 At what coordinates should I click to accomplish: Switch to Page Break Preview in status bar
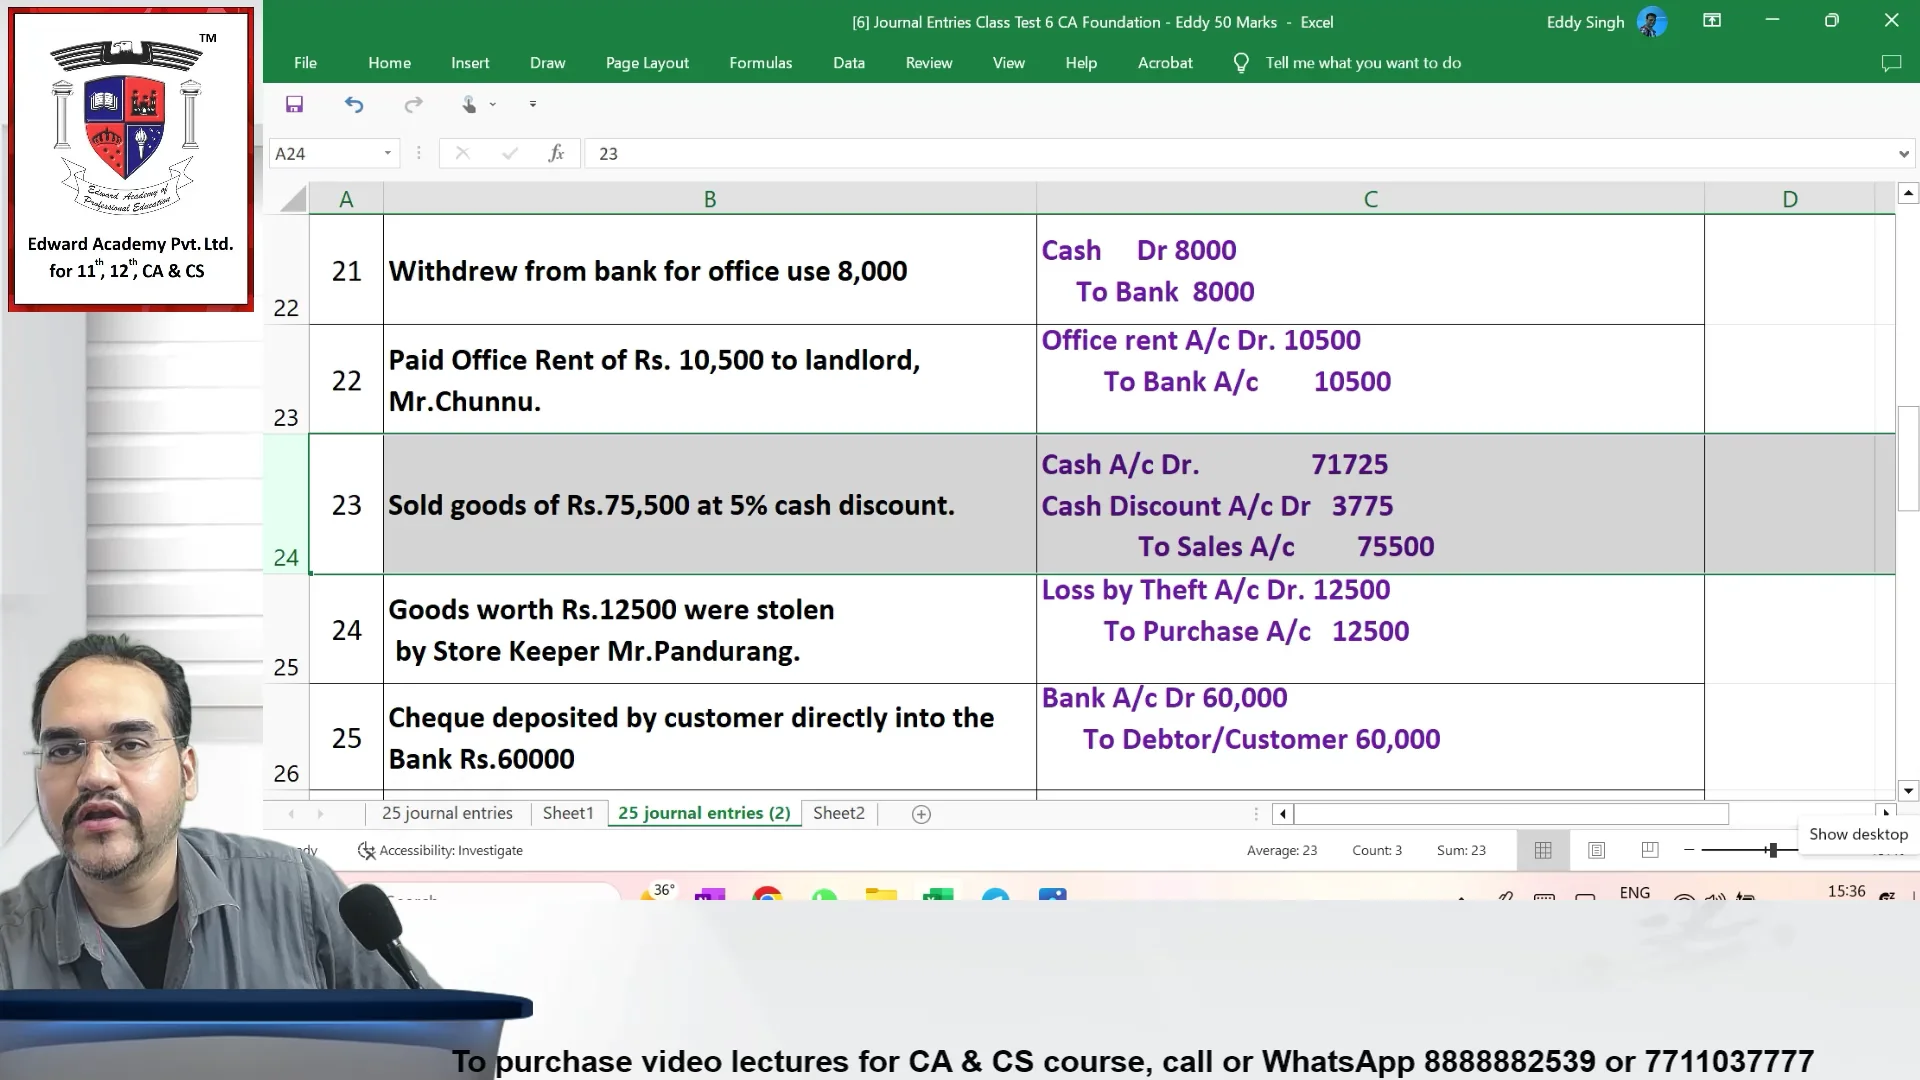click(1649, 850)
